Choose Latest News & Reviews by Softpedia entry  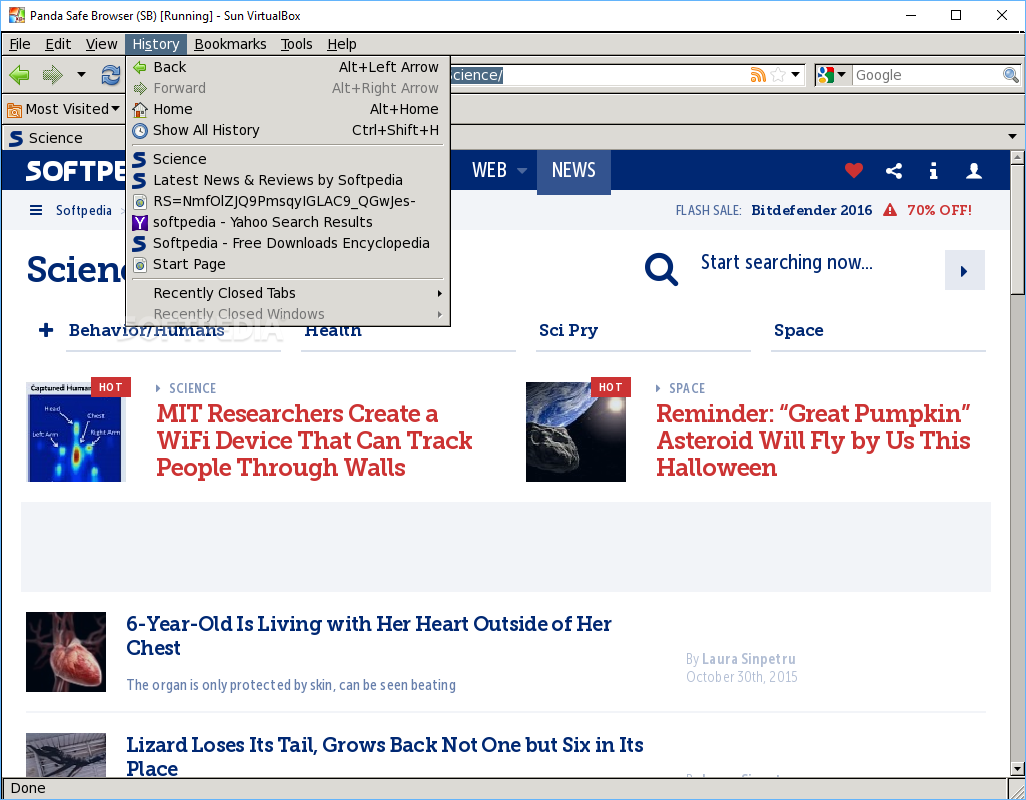(287, 180)
